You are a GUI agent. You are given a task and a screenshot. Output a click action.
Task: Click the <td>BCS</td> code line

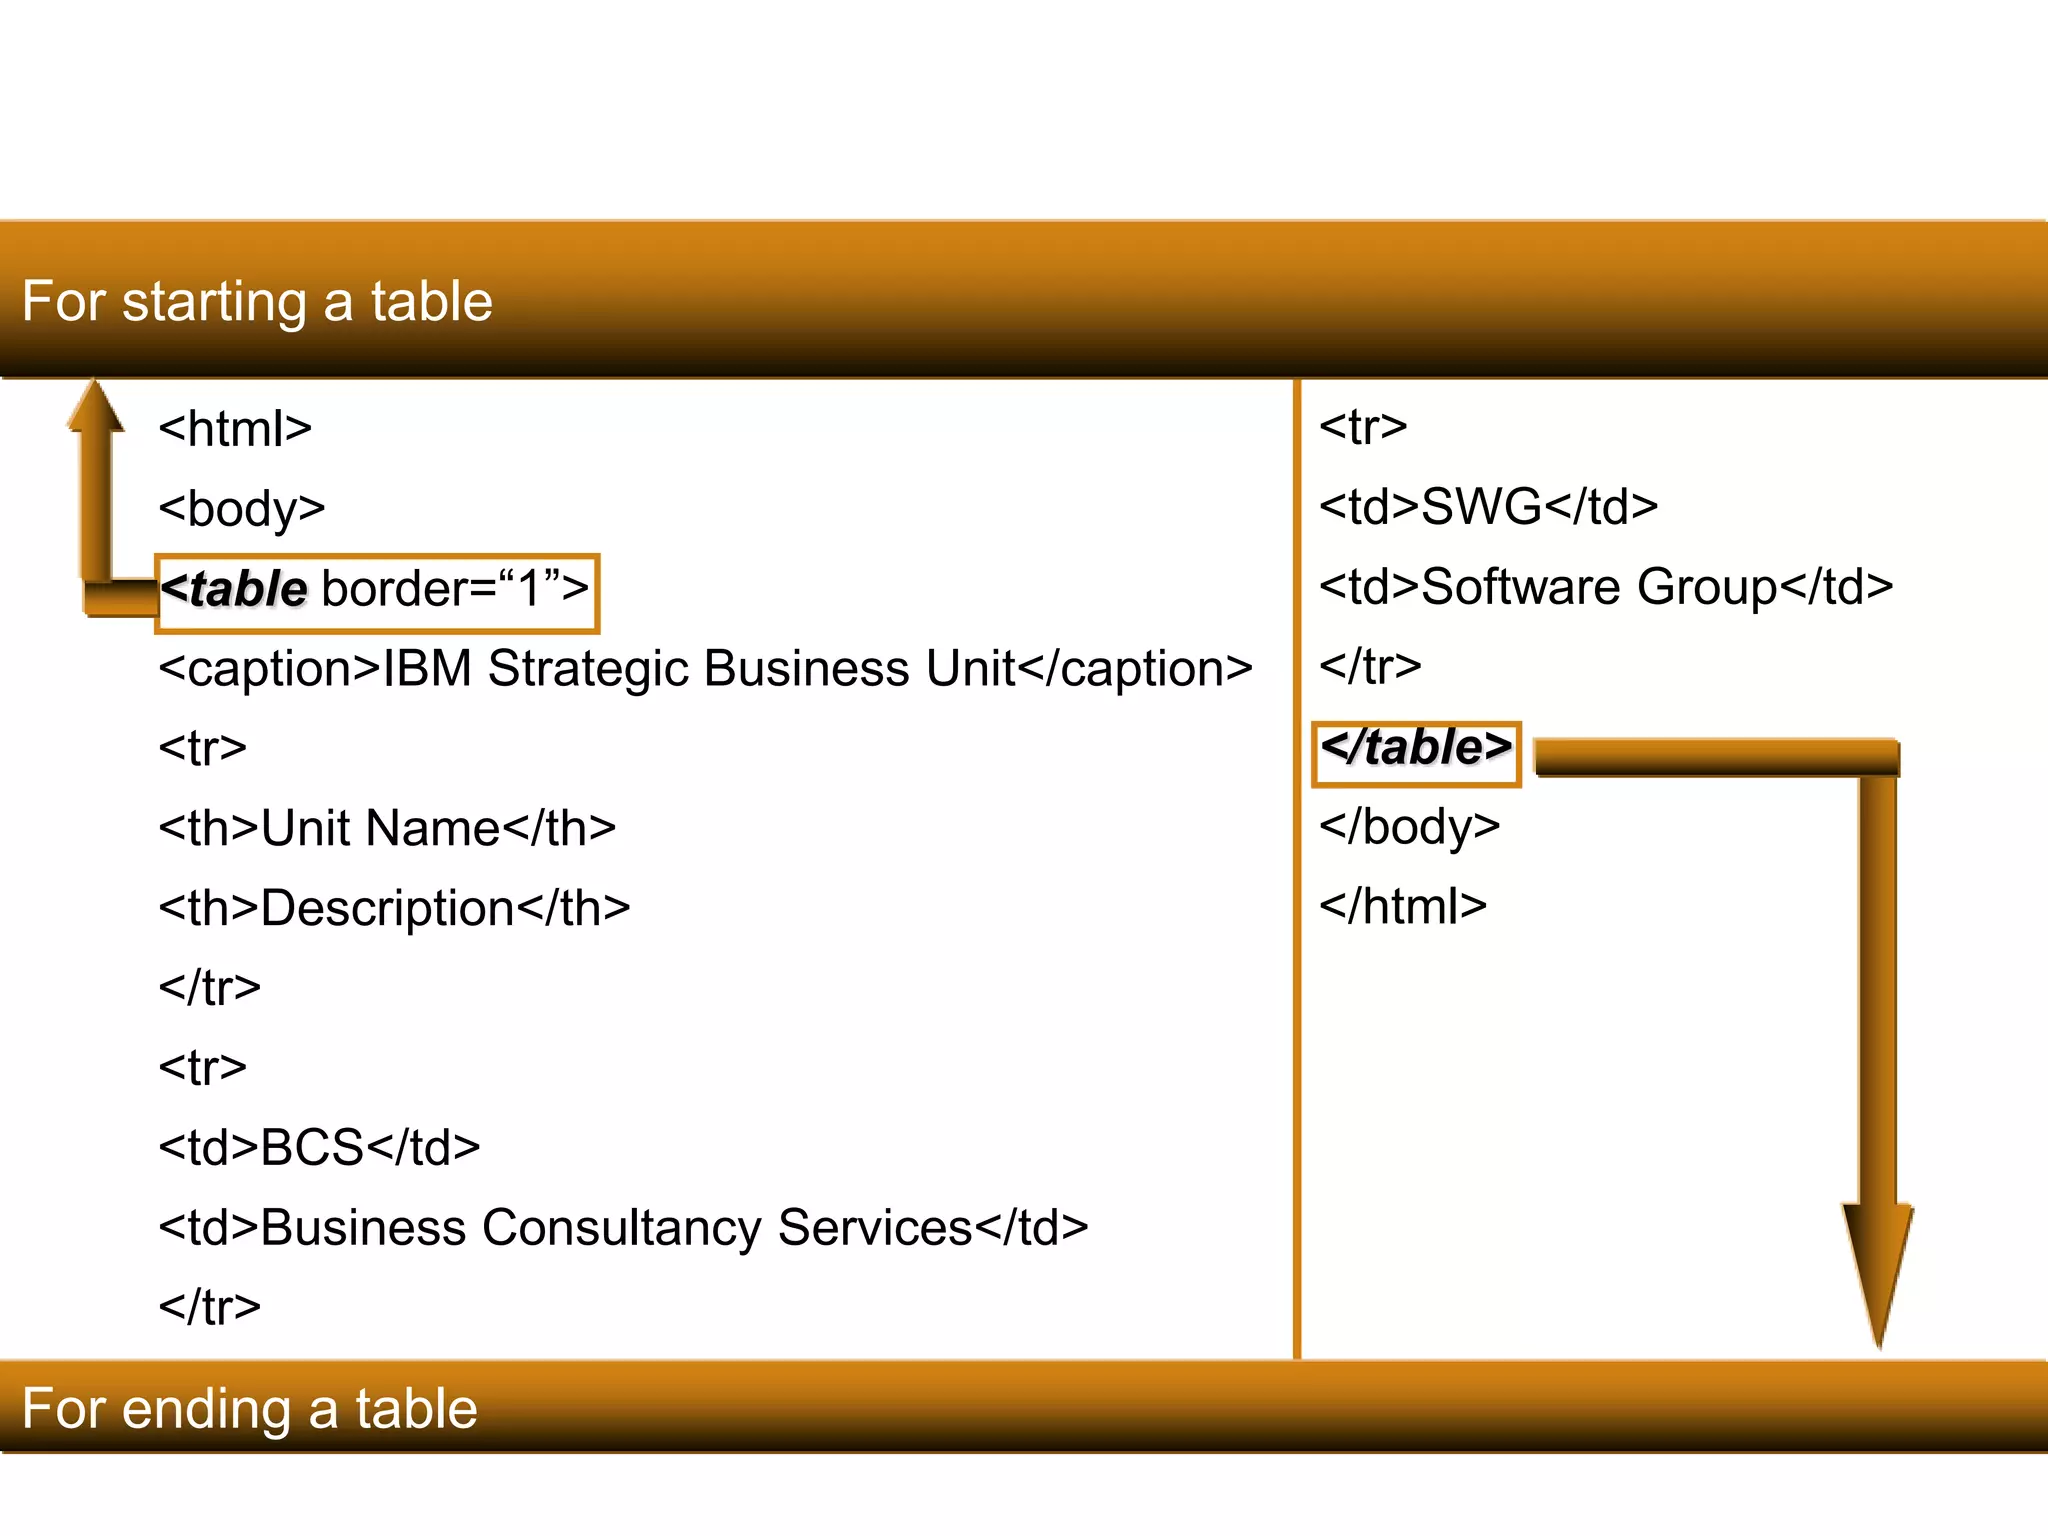point(319,1147)
